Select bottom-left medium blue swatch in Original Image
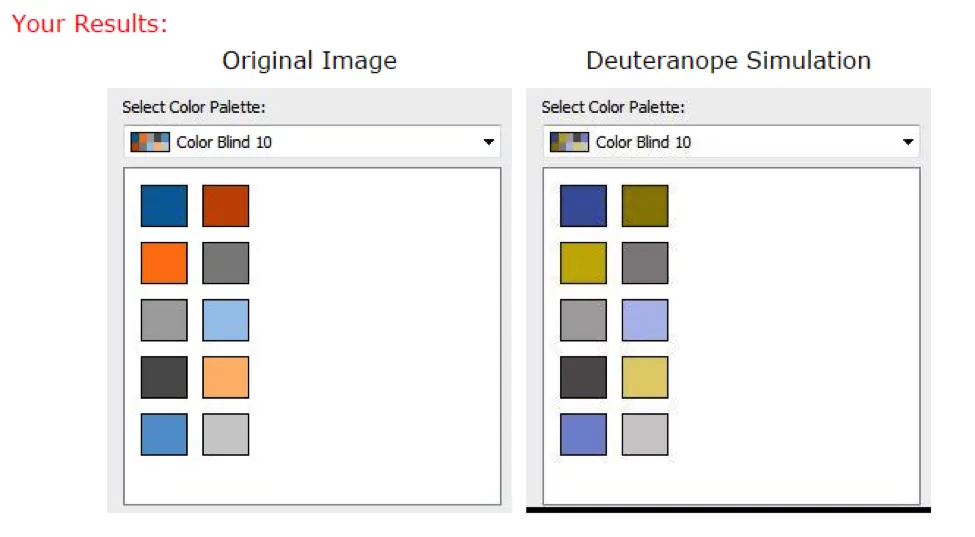Viewport: 975px width, 537px height. pos(164,434)
